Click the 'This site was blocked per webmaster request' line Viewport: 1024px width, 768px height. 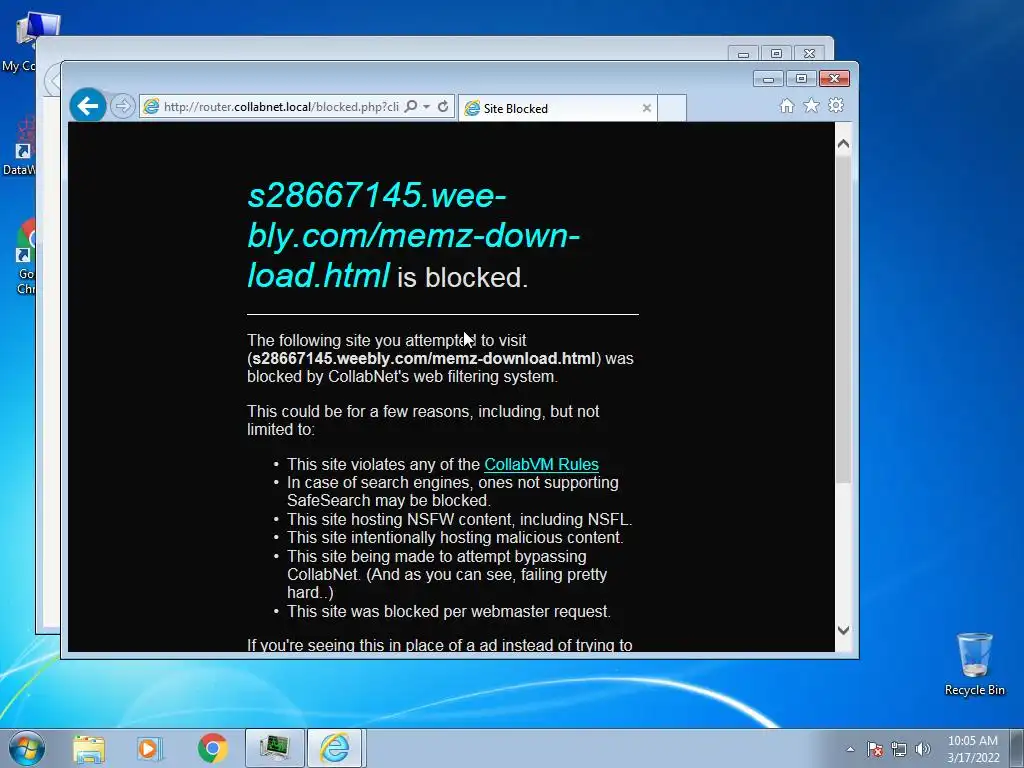click(x=449, y=611)
